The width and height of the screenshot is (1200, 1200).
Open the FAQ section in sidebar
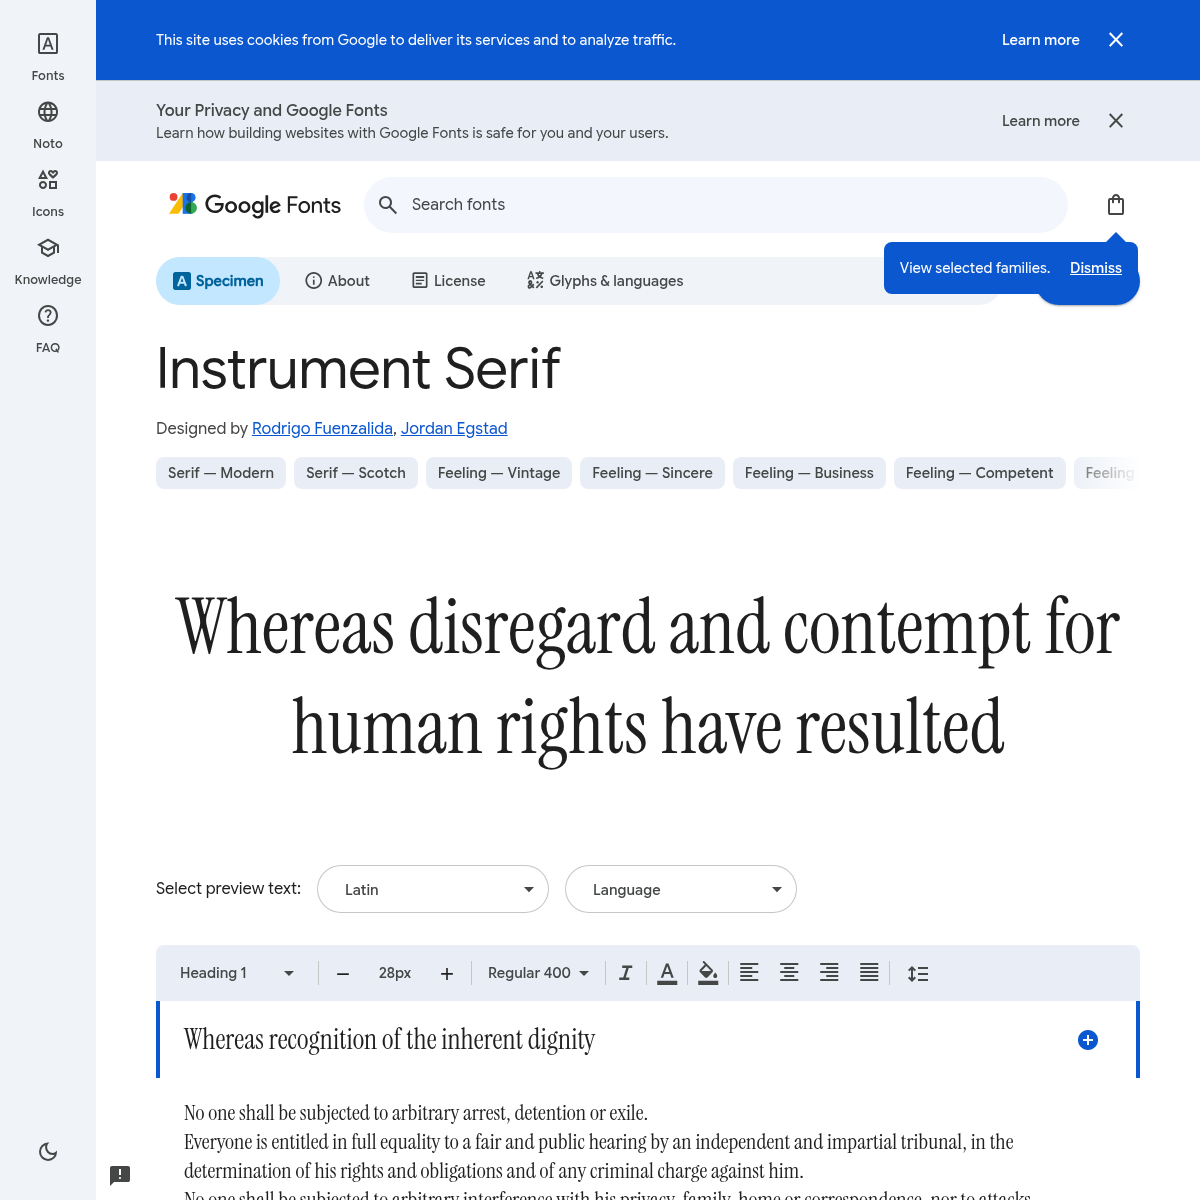coord(48,329)
